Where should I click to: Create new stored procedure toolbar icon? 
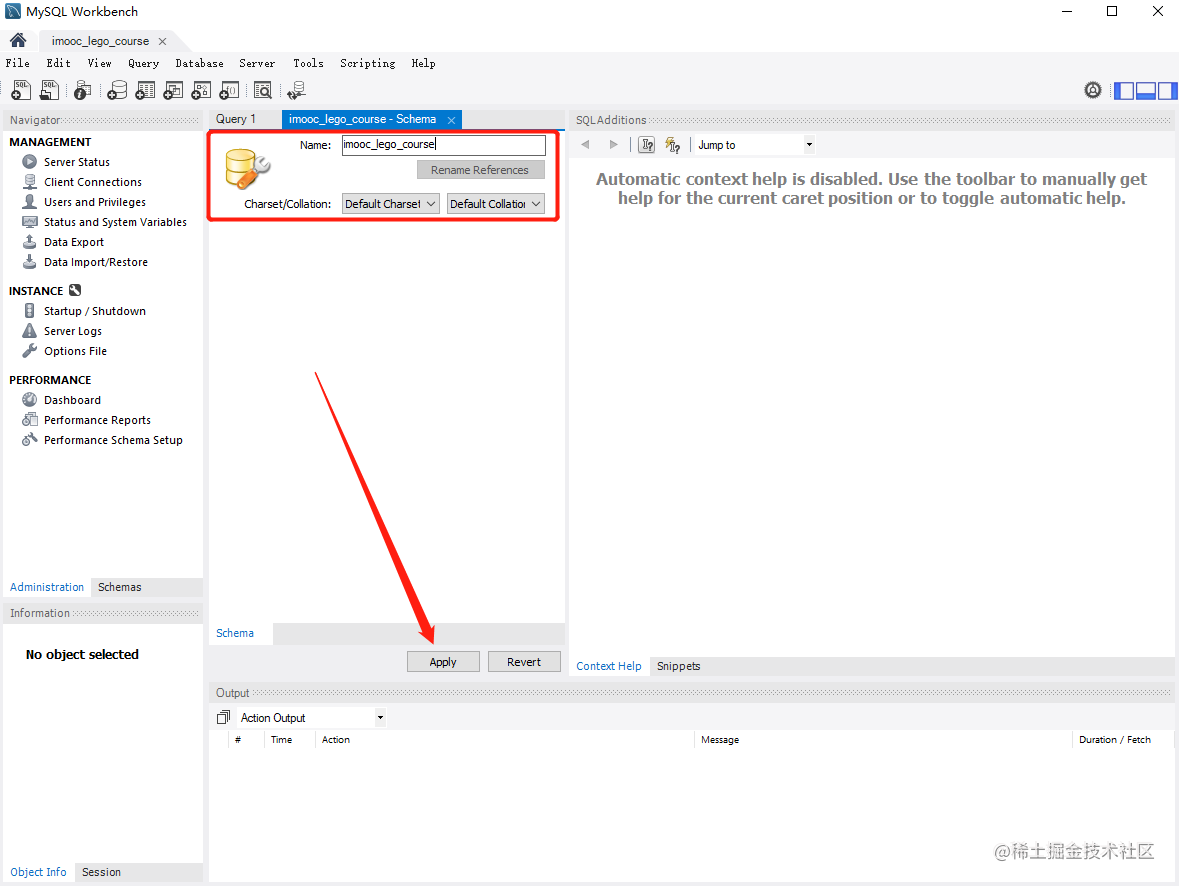click(x=201, y=90)
